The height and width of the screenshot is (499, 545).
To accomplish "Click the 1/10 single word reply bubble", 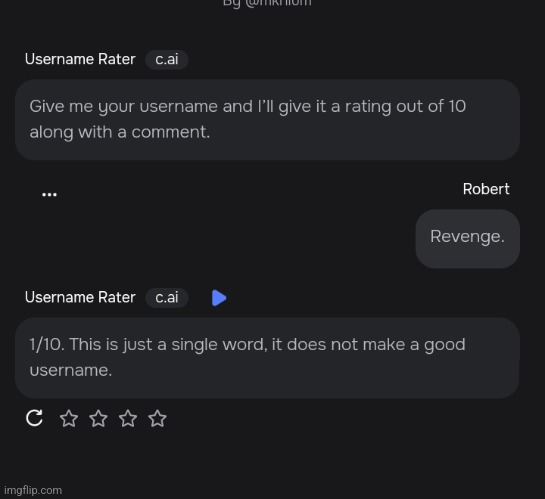I will pos(267,358).
